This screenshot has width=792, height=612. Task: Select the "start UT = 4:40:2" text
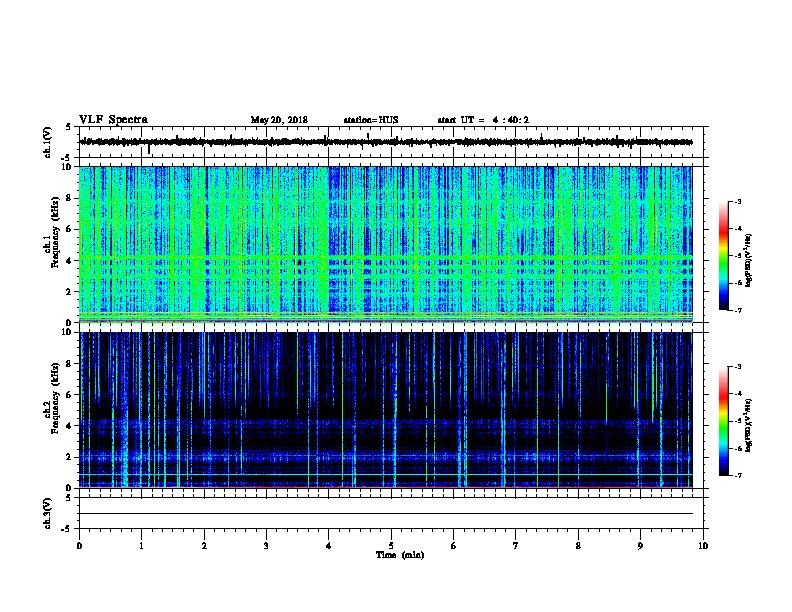tap(483, 120)
